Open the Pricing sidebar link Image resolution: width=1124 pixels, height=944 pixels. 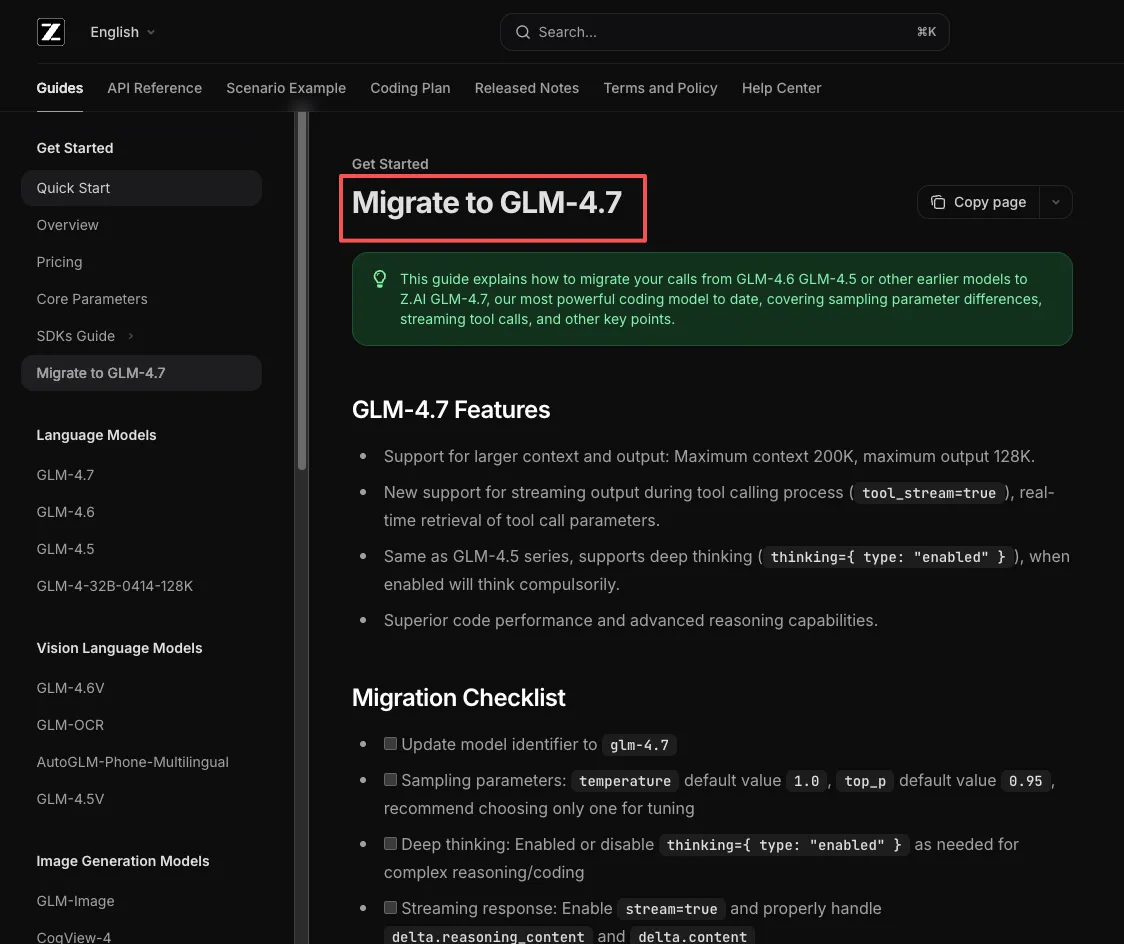point(59,262)
